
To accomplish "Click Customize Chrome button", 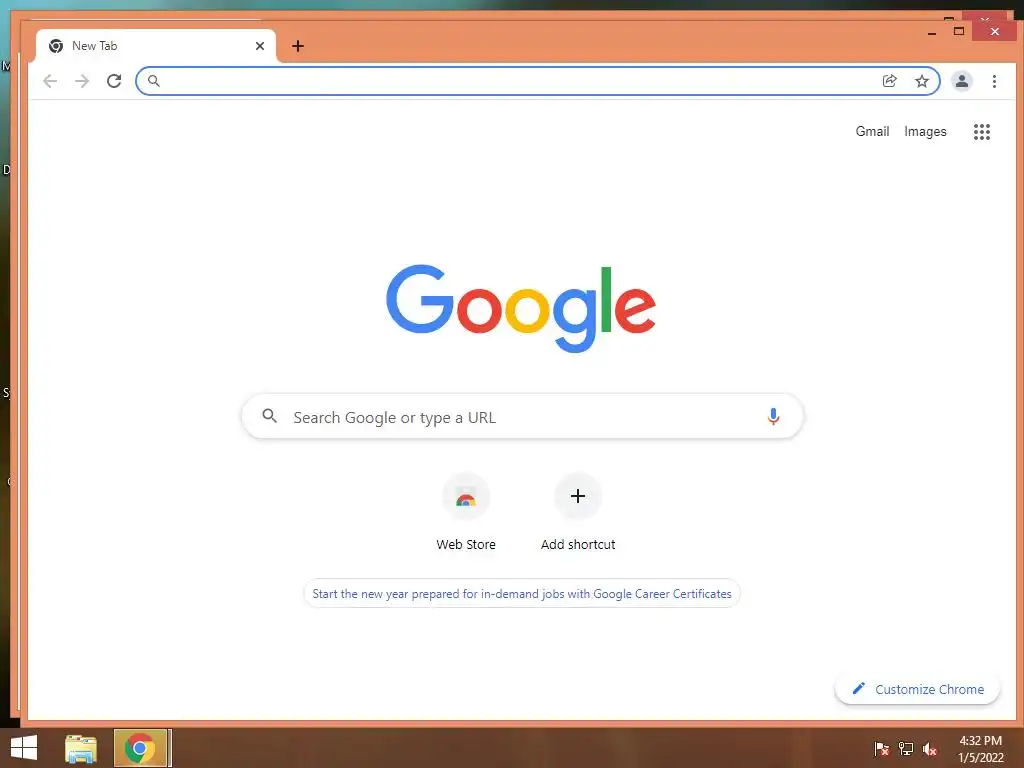I will 918,689.
